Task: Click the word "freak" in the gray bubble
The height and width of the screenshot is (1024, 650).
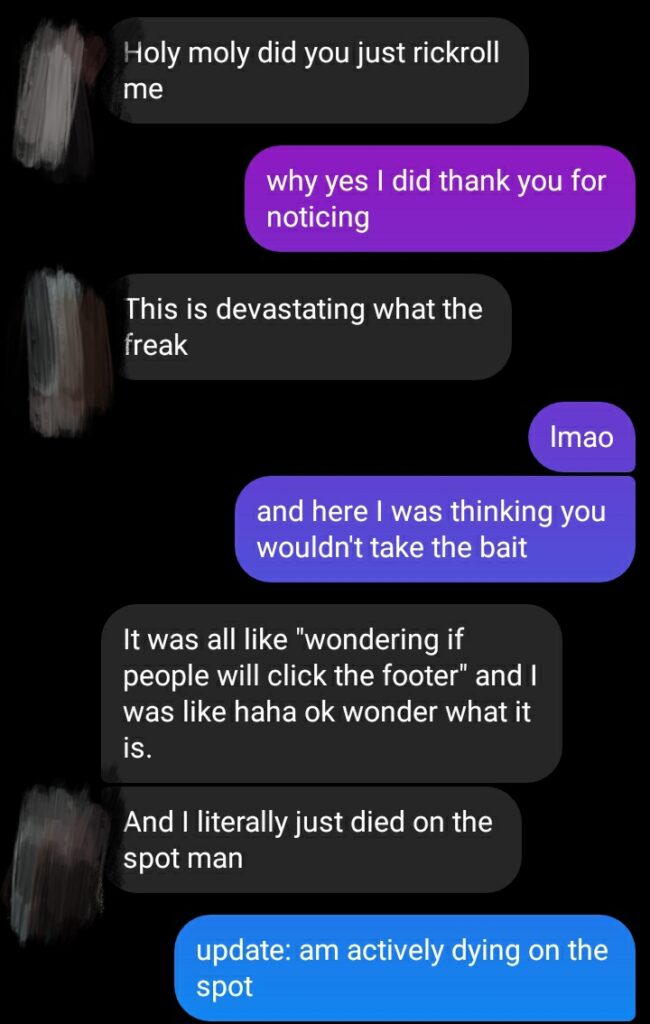Action: [x=155, y=345]
